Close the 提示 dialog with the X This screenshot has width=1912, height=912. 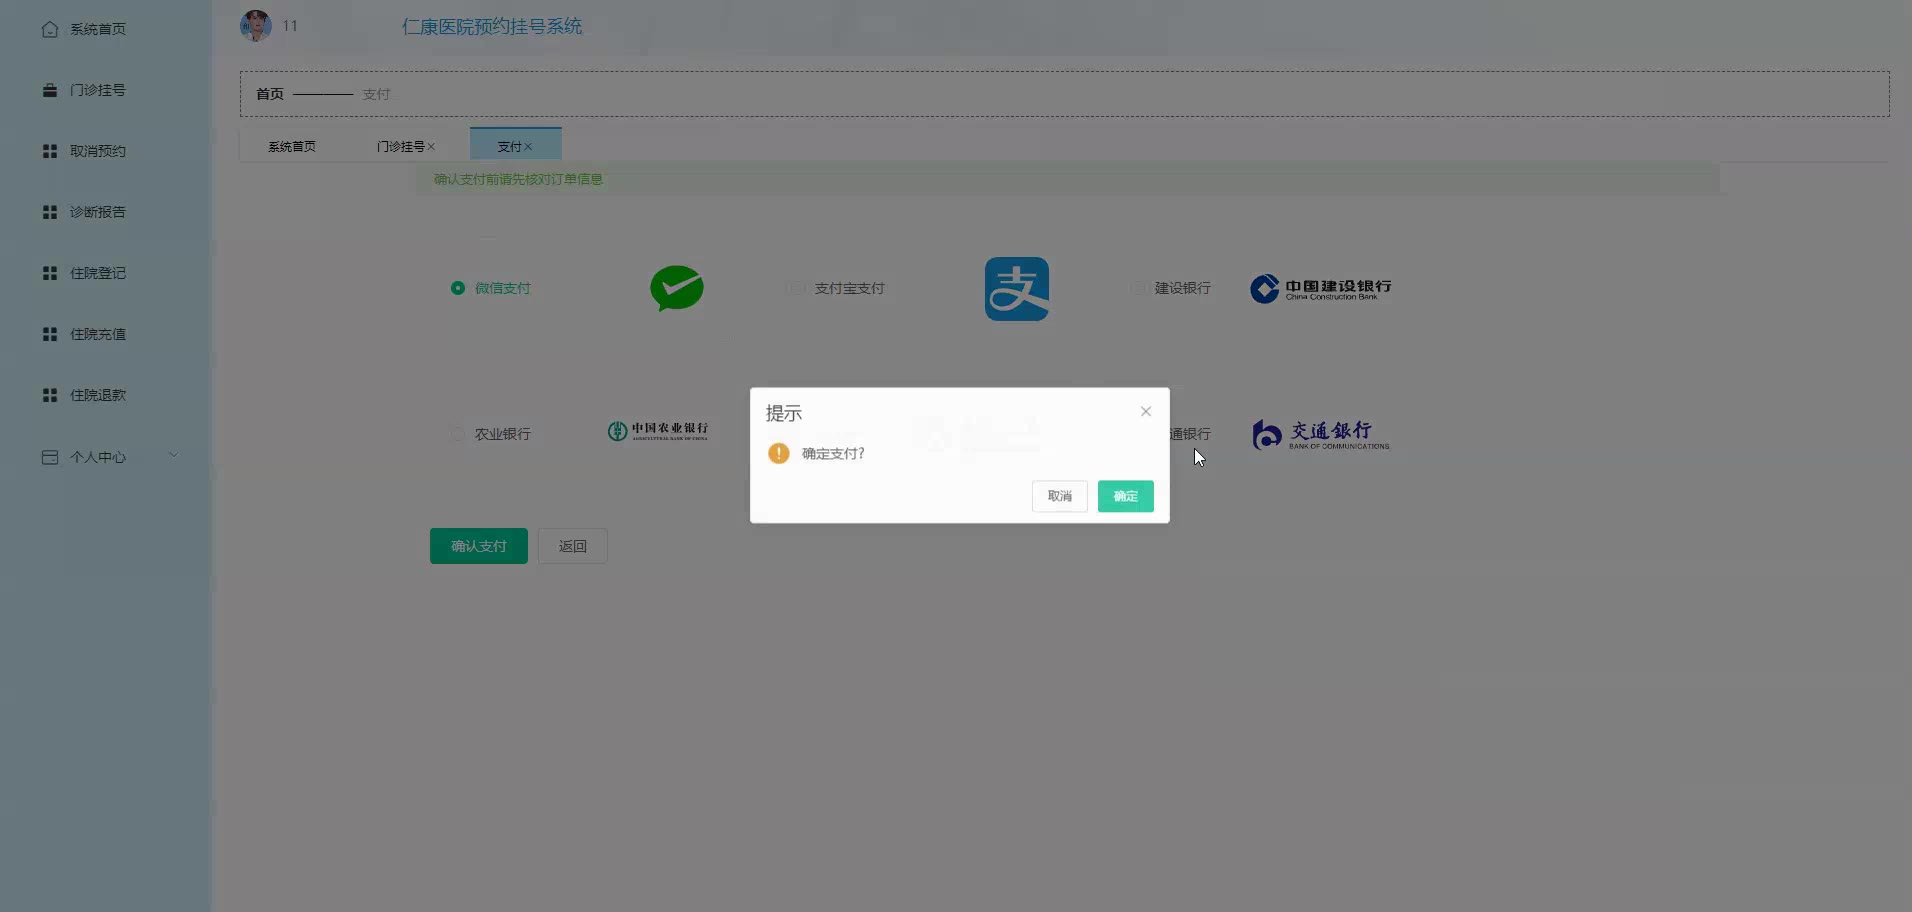[1146, 411]
